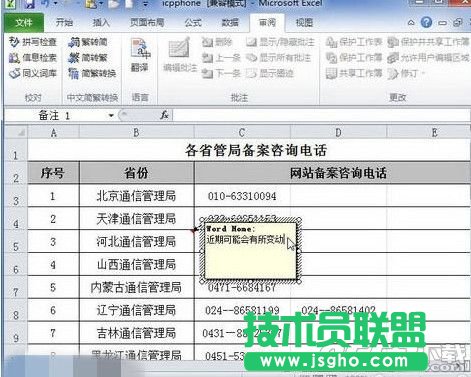
Task: Select column A header
Action: click(54, 133)
